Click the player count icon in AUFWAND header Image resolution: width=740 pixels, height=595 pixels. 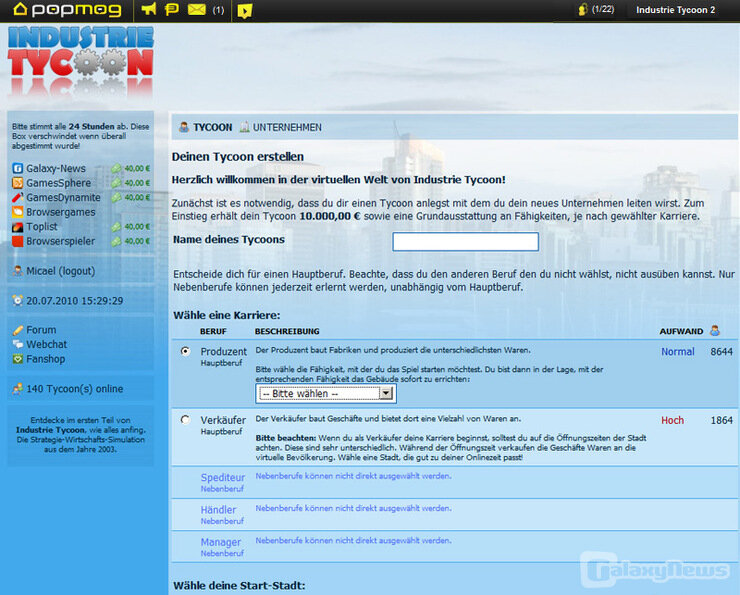(x=715, y=330)
